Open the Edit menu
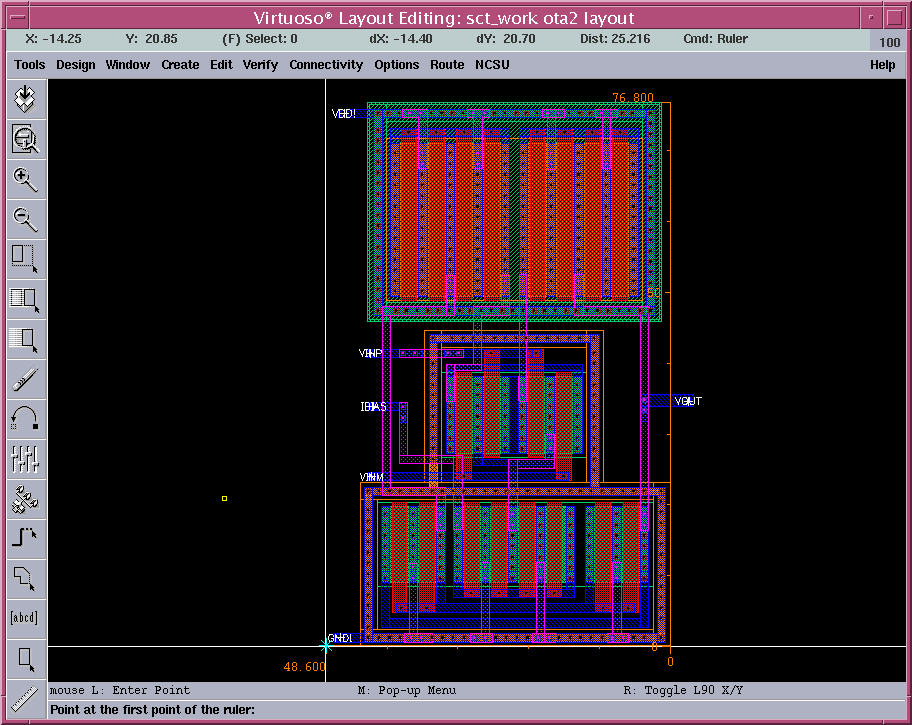 coord(221,65)
